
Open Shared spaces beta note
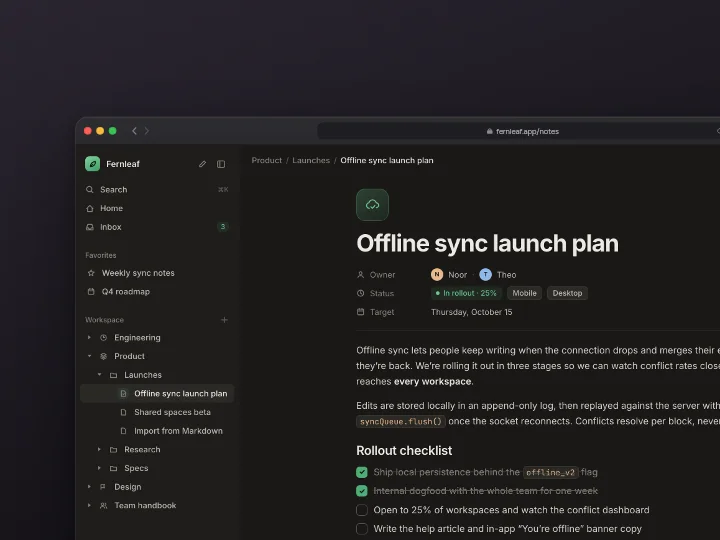click(157, 412)
